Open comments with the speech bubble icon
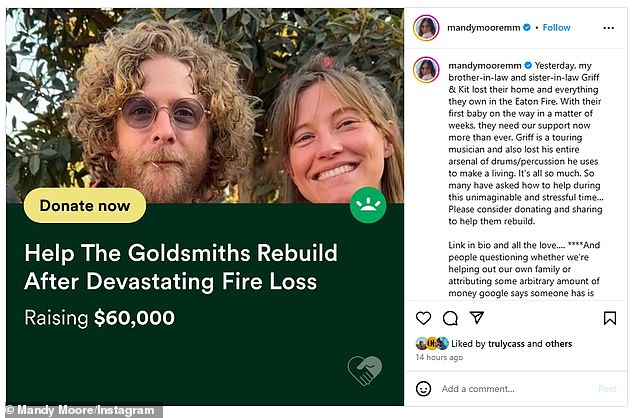Image resolution: width=634 pixels, height=418 pixels. coord(450,318)
